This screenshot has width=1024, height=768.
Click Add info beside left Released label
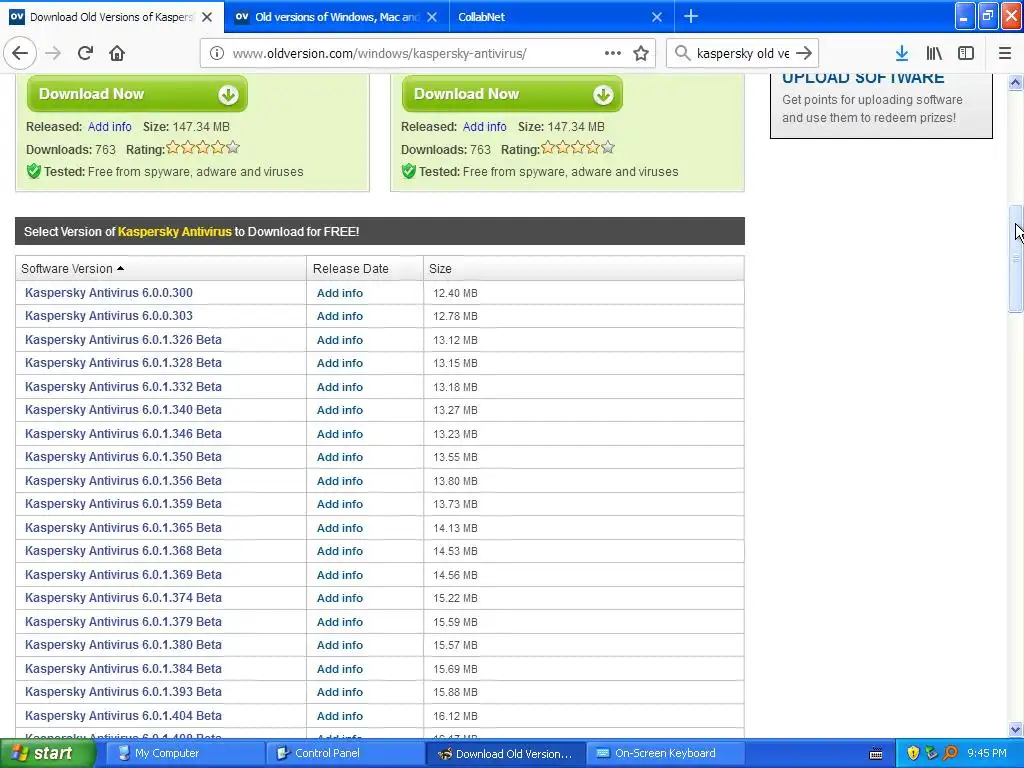click(110, 127)
